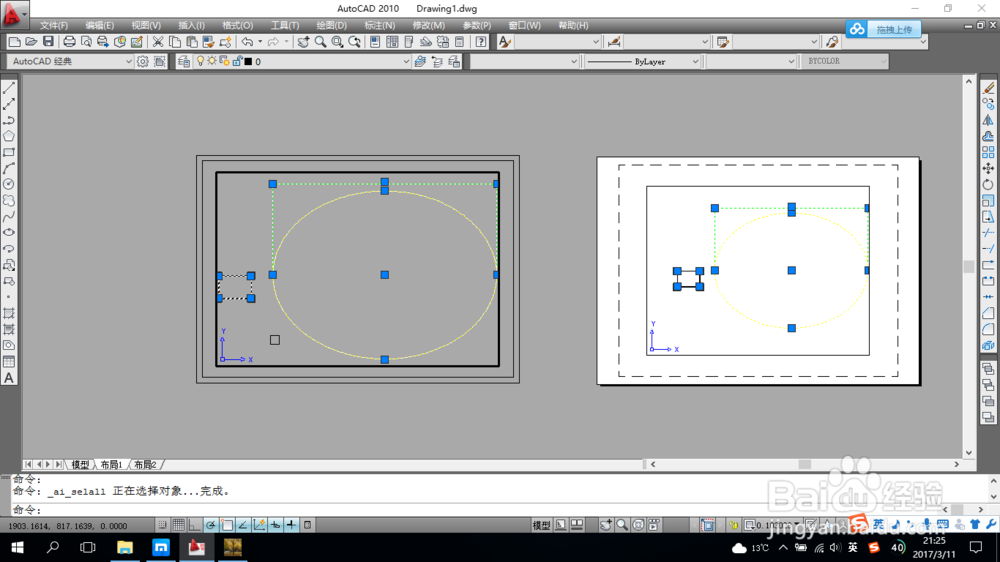Viewport: 1000px width, 562px height.
Task: Toggle Dynamic UCS in status bar
Action: pyautogui.click(x=259, y=525)
